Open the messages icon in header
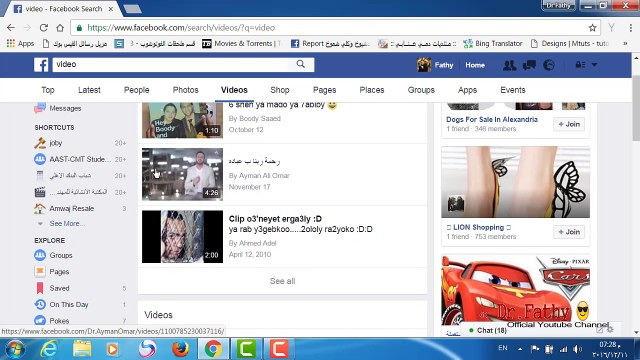 [529, 65]
